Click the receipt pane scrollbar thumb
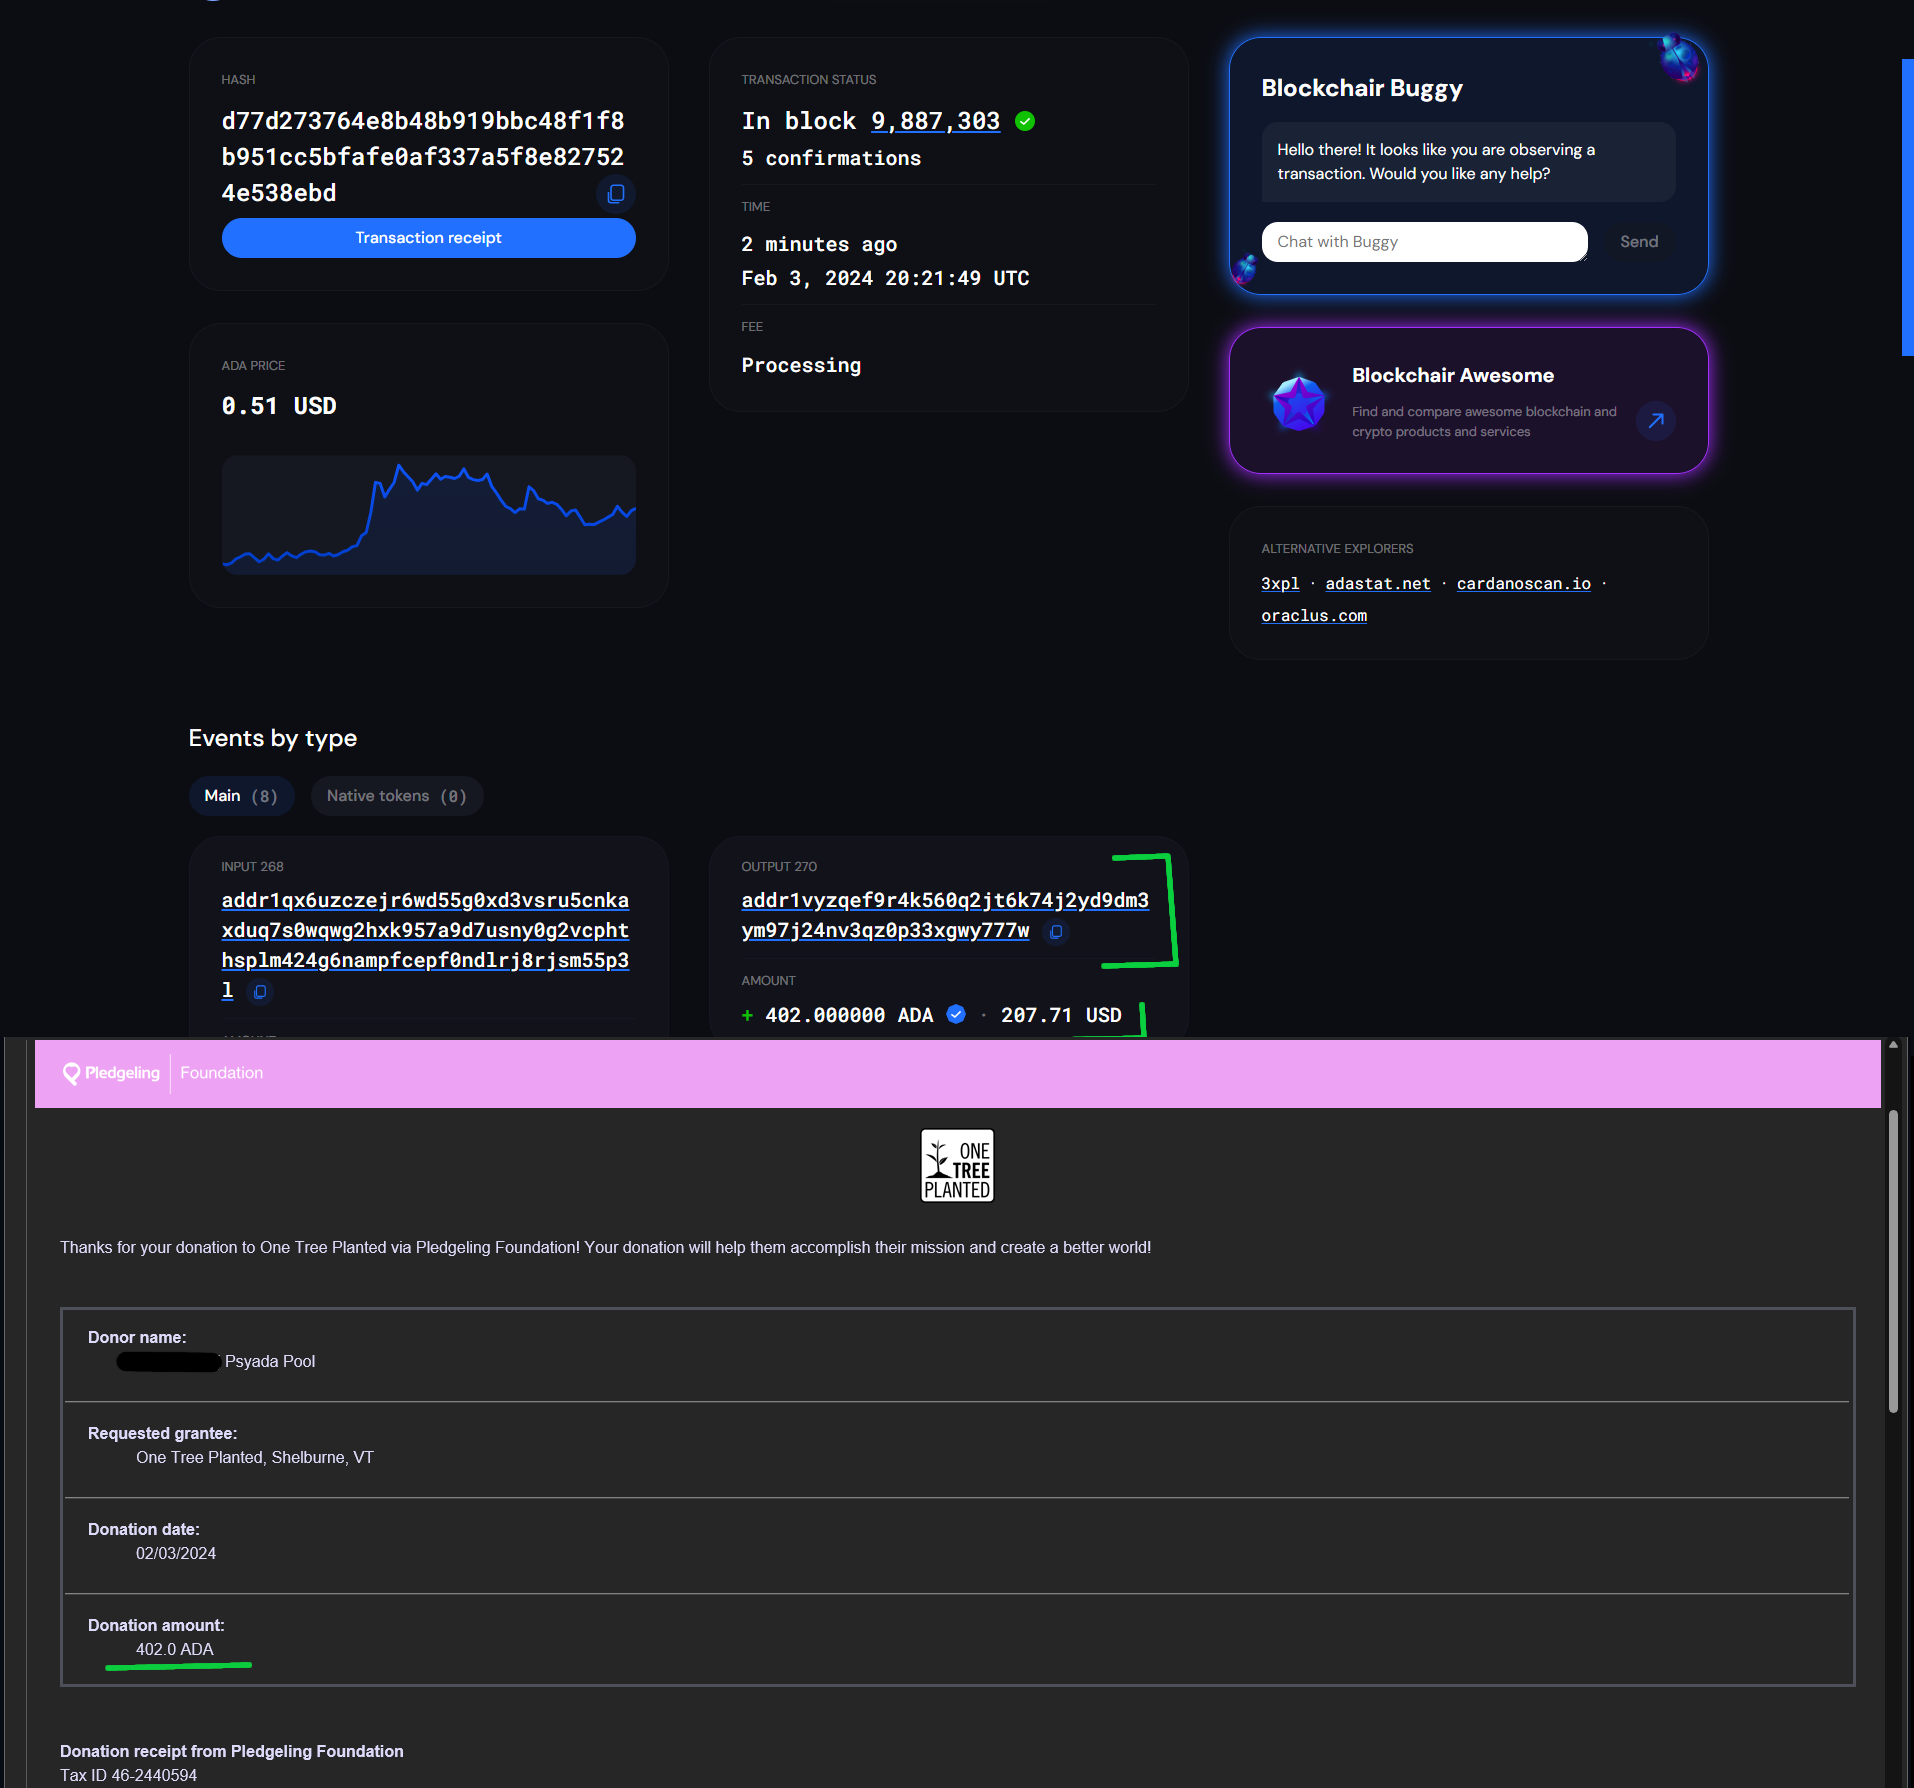This screenshot has width=1914, height=1788. (1892, 1262)
